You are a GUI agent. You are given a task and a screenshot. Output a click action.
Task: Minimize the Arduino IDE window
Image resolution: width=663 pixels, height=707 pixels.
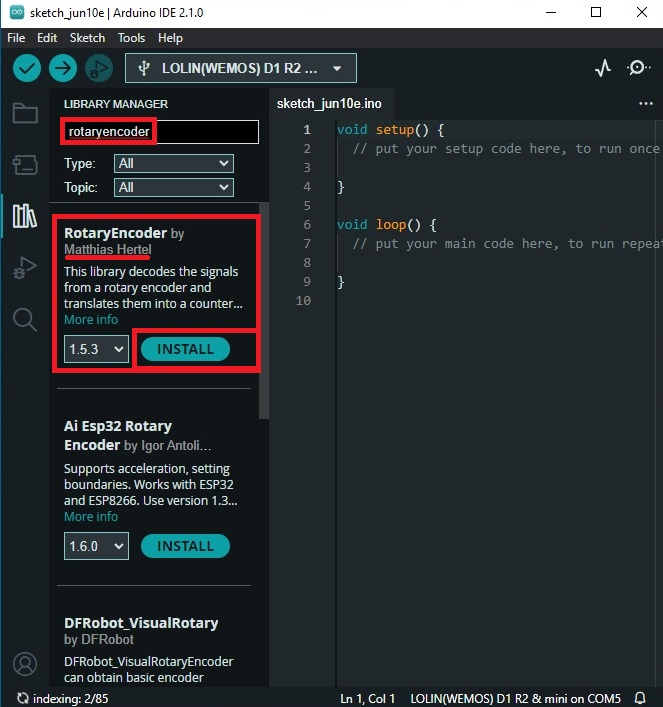click(551, 12)
